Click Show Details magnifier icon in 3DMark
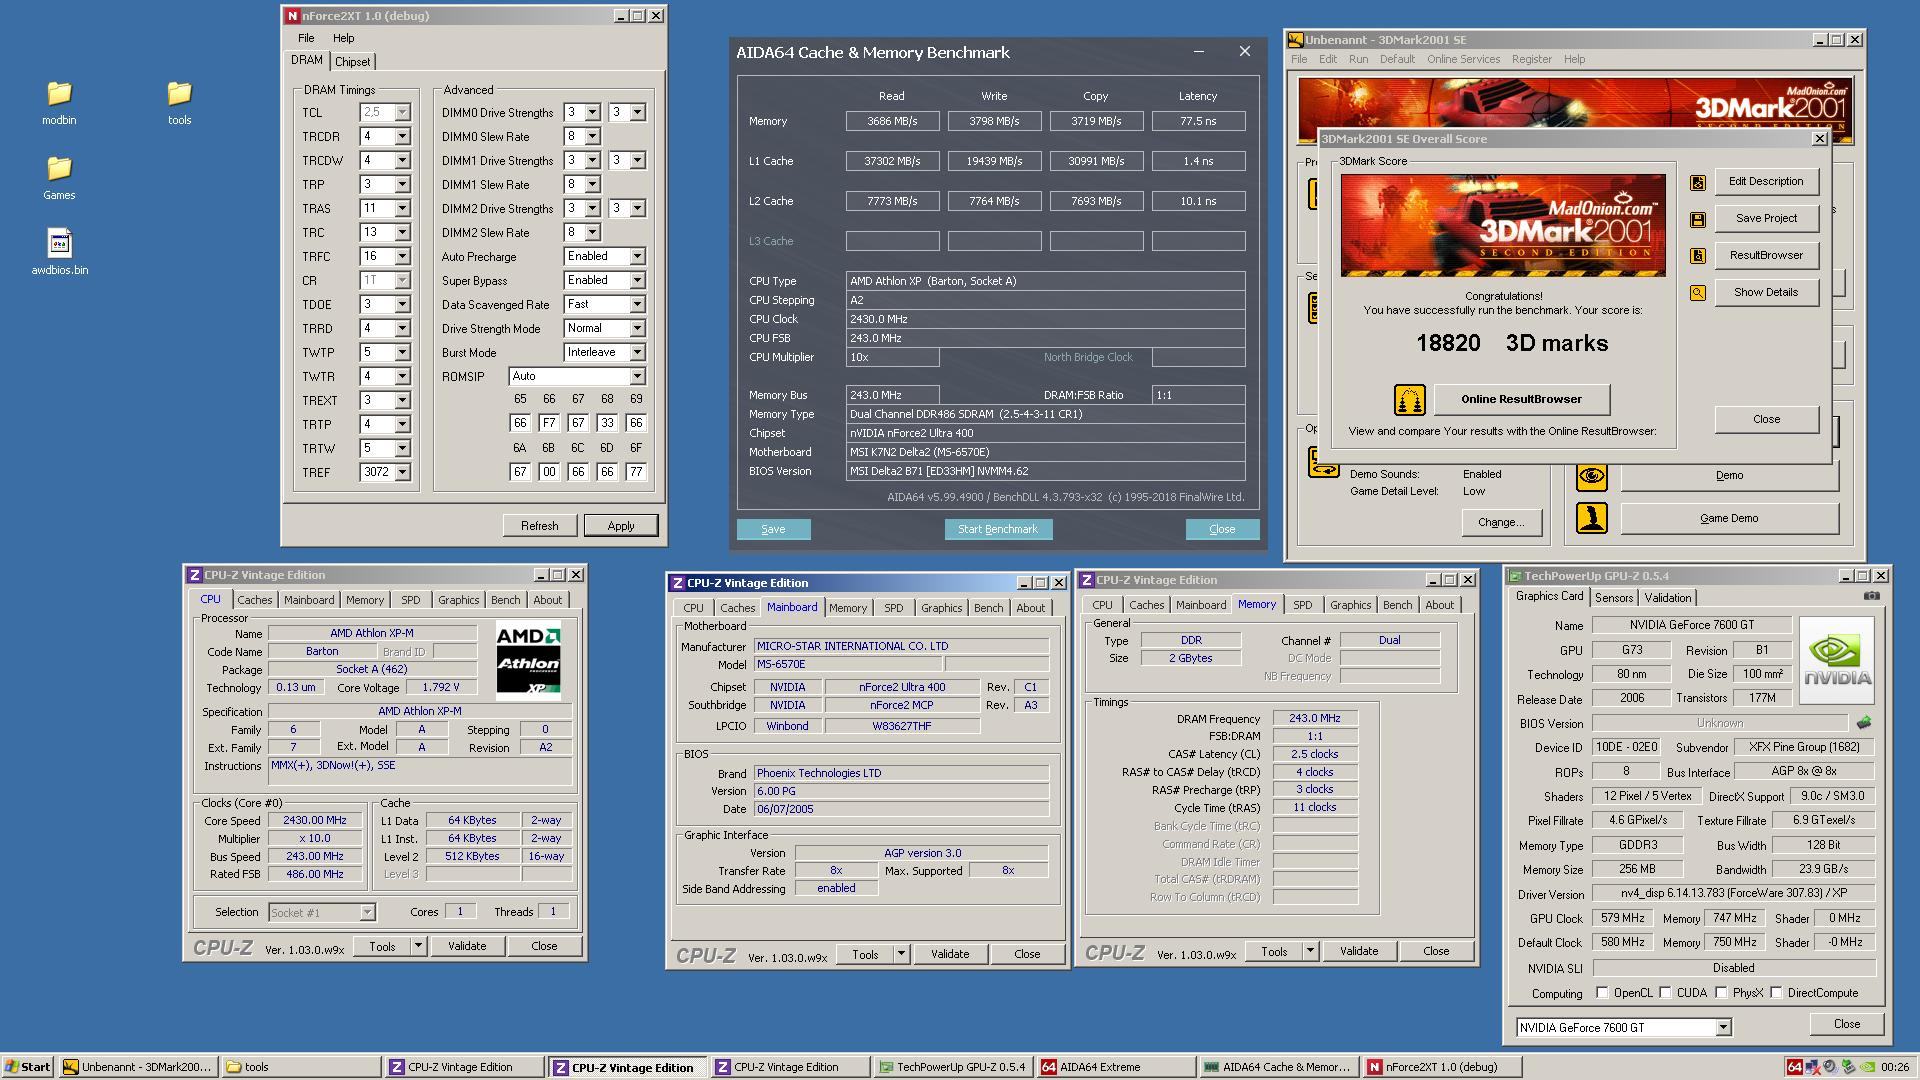 pyautogui.click(x=1697, y=293)
